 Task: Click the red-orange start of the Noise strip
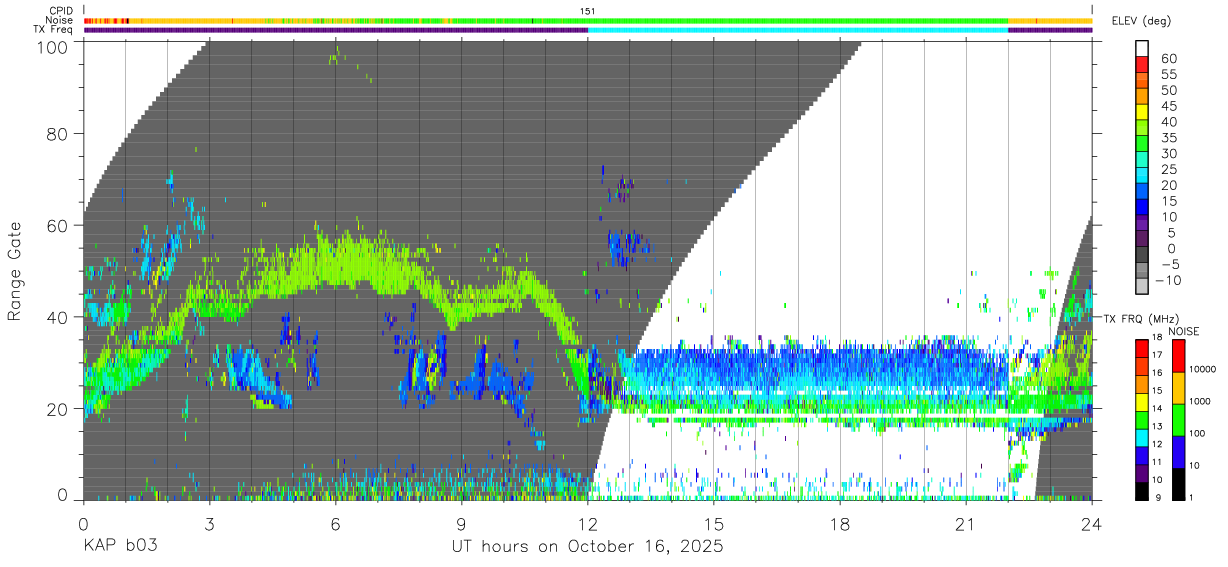coord(106,20)
